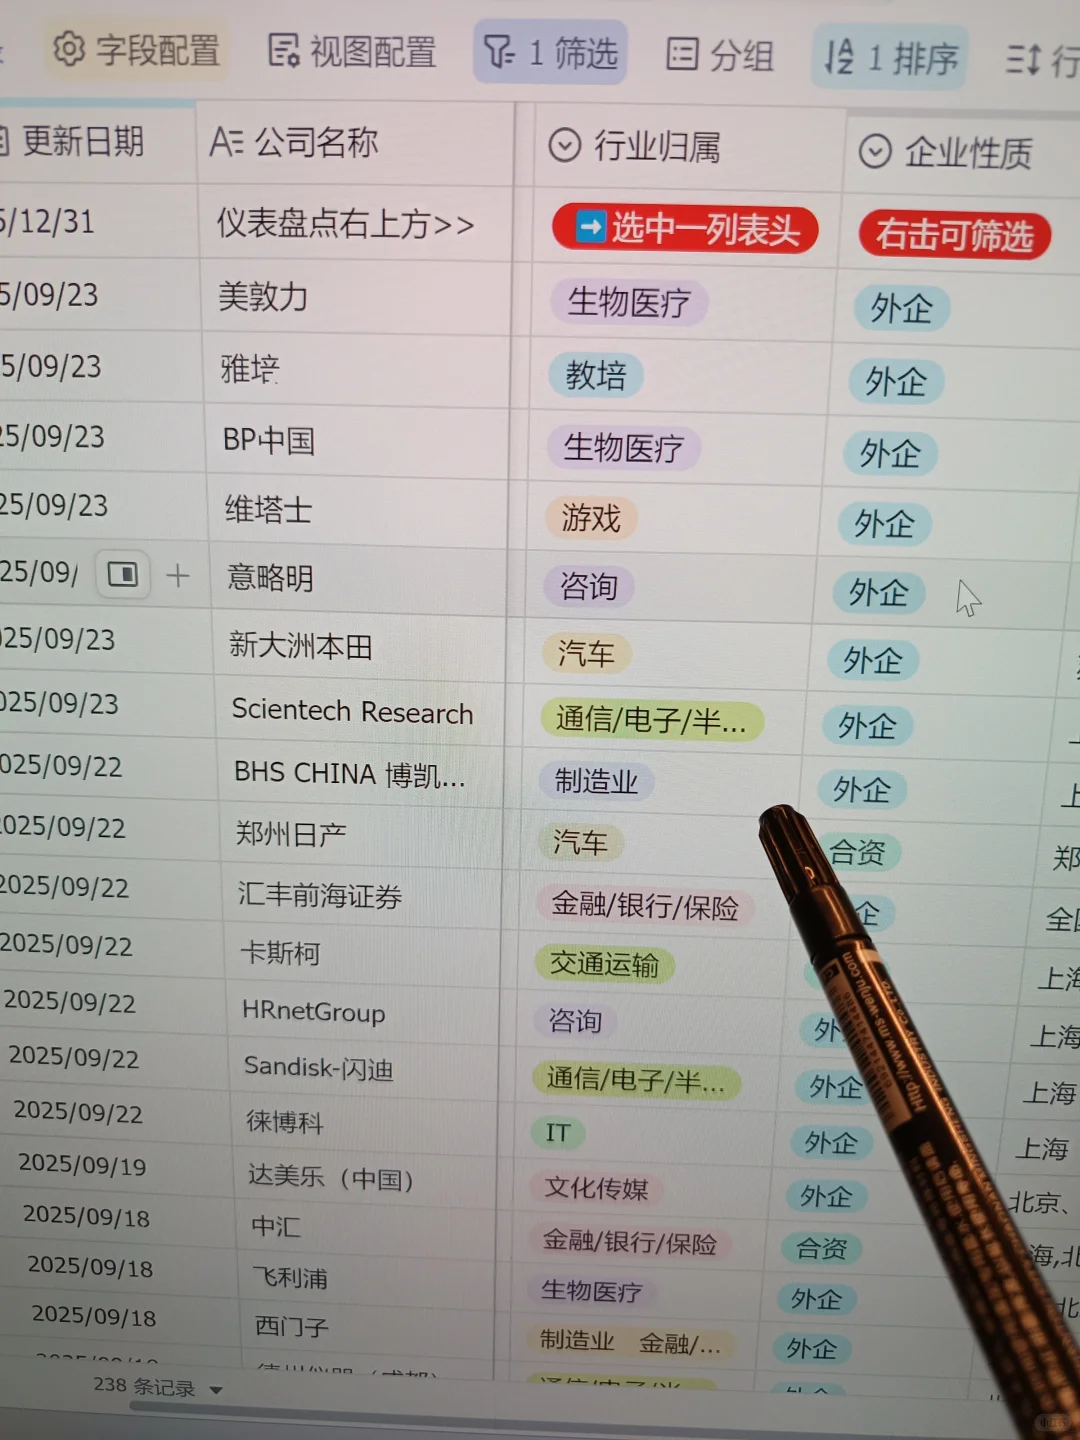Click the 汽车 tag in 新大洲本田 row
The width and height of the screenshot is (1080, 1440).
click(x=586, y=653)
